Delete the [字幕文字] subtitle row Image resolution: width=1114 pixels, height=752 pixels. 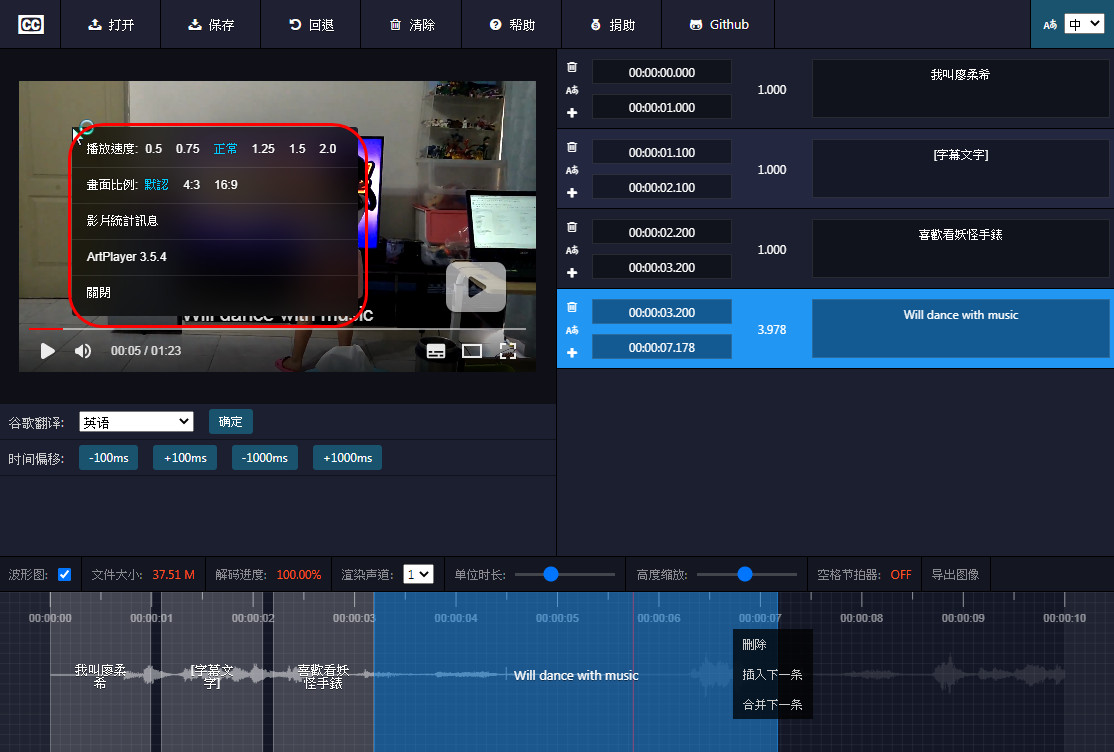click(572, 147)
